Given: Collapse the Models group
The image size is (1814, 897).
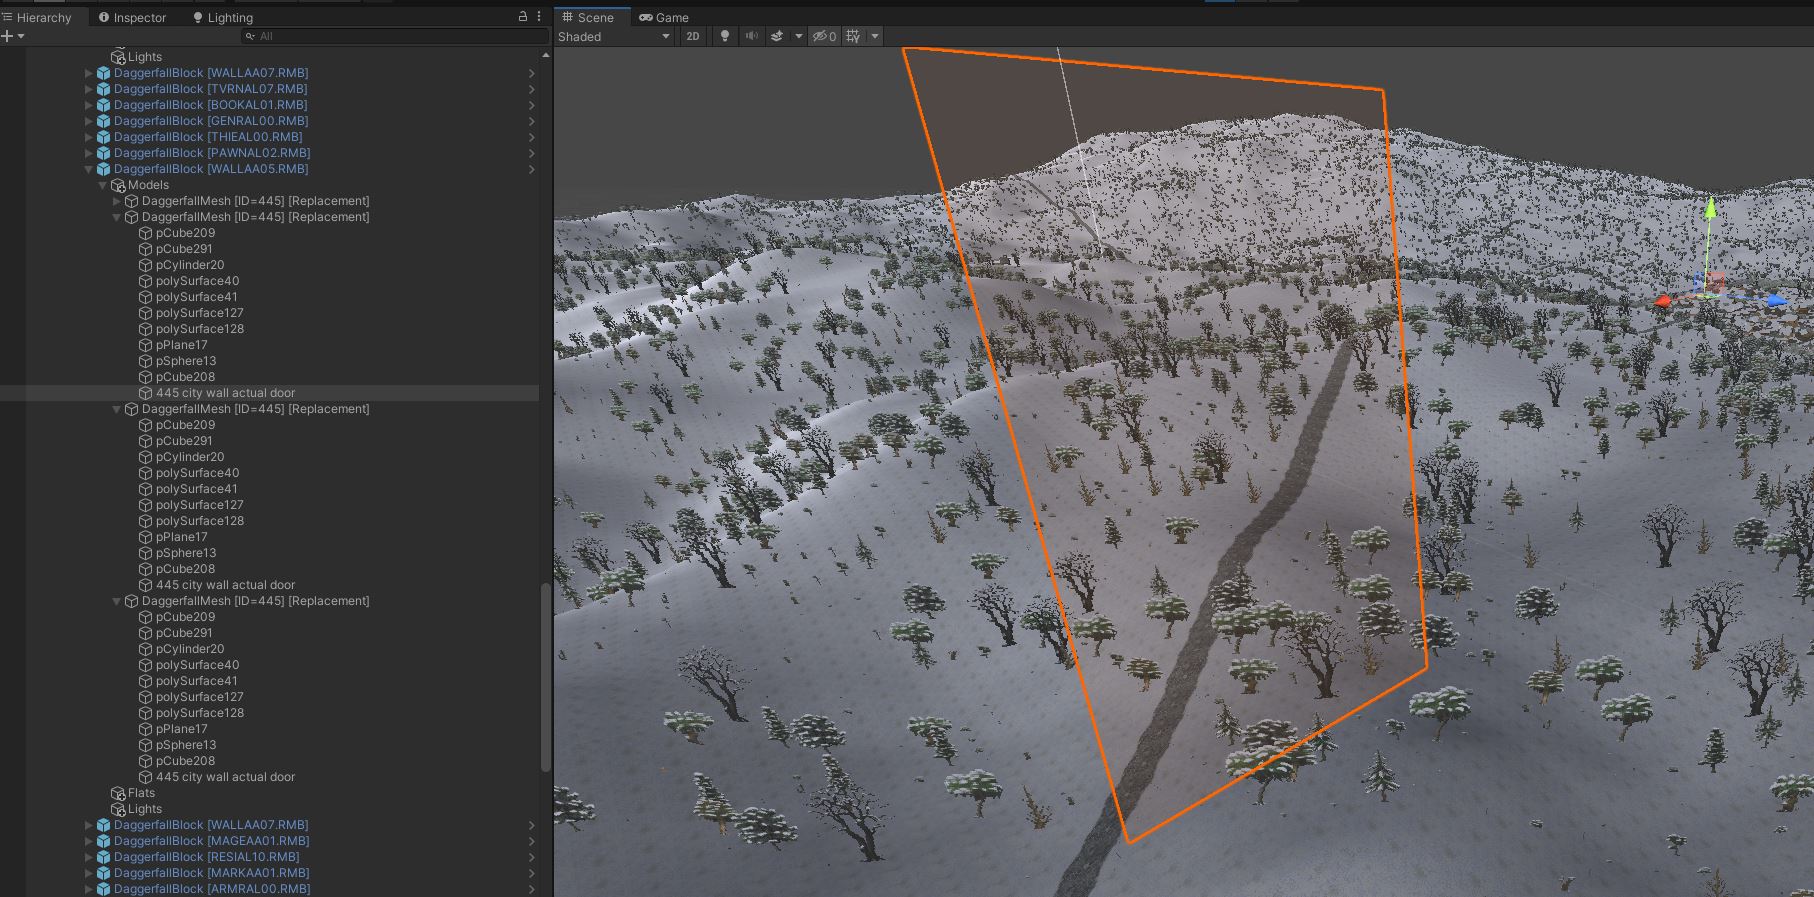Looking at the screenshot, I should click(102, 185).
